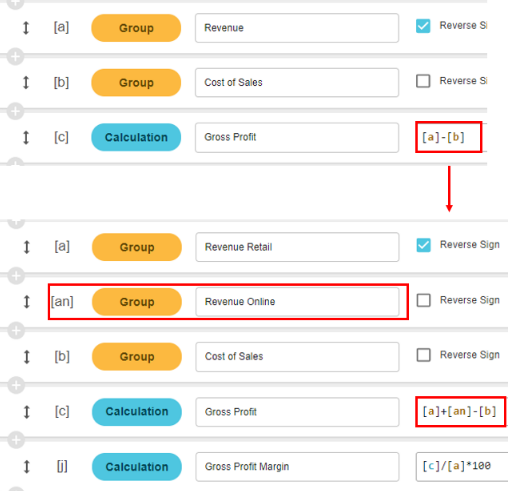
Task: Click the plus icon between Revenue and Cost of Sales
Action: pos(15,56)
